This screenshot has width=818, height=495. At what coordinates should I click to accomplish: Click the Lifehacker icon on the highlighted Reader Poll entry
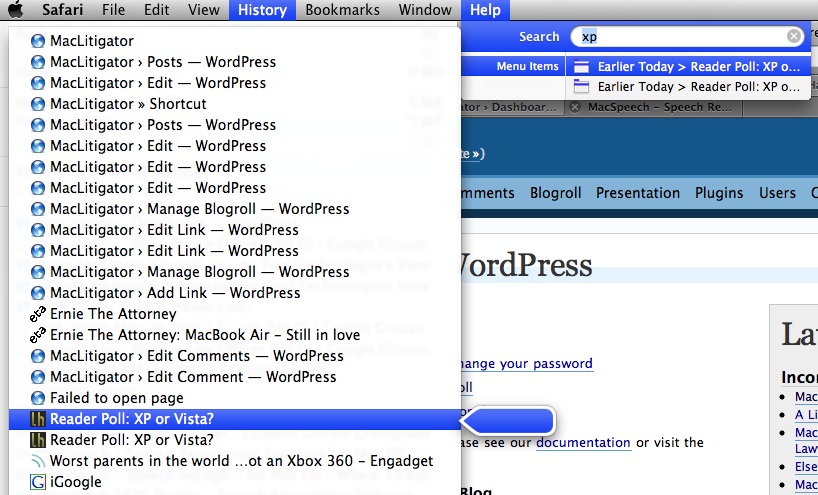click(38, 419)
